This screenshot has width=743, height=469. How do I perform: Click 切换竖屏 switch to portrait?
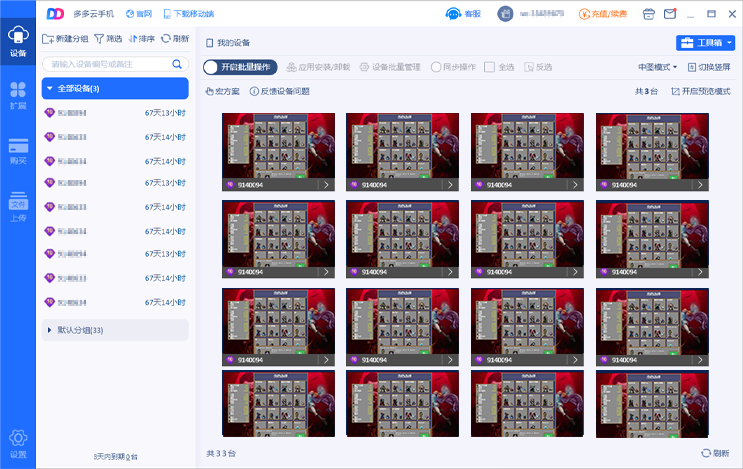click(709, 67)
